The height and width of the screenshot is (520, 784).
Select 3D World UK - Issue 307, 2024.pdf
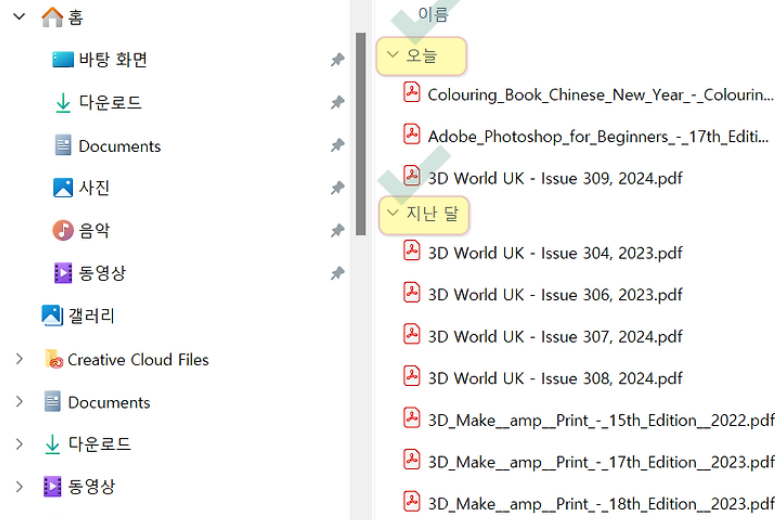pos(555,337)
